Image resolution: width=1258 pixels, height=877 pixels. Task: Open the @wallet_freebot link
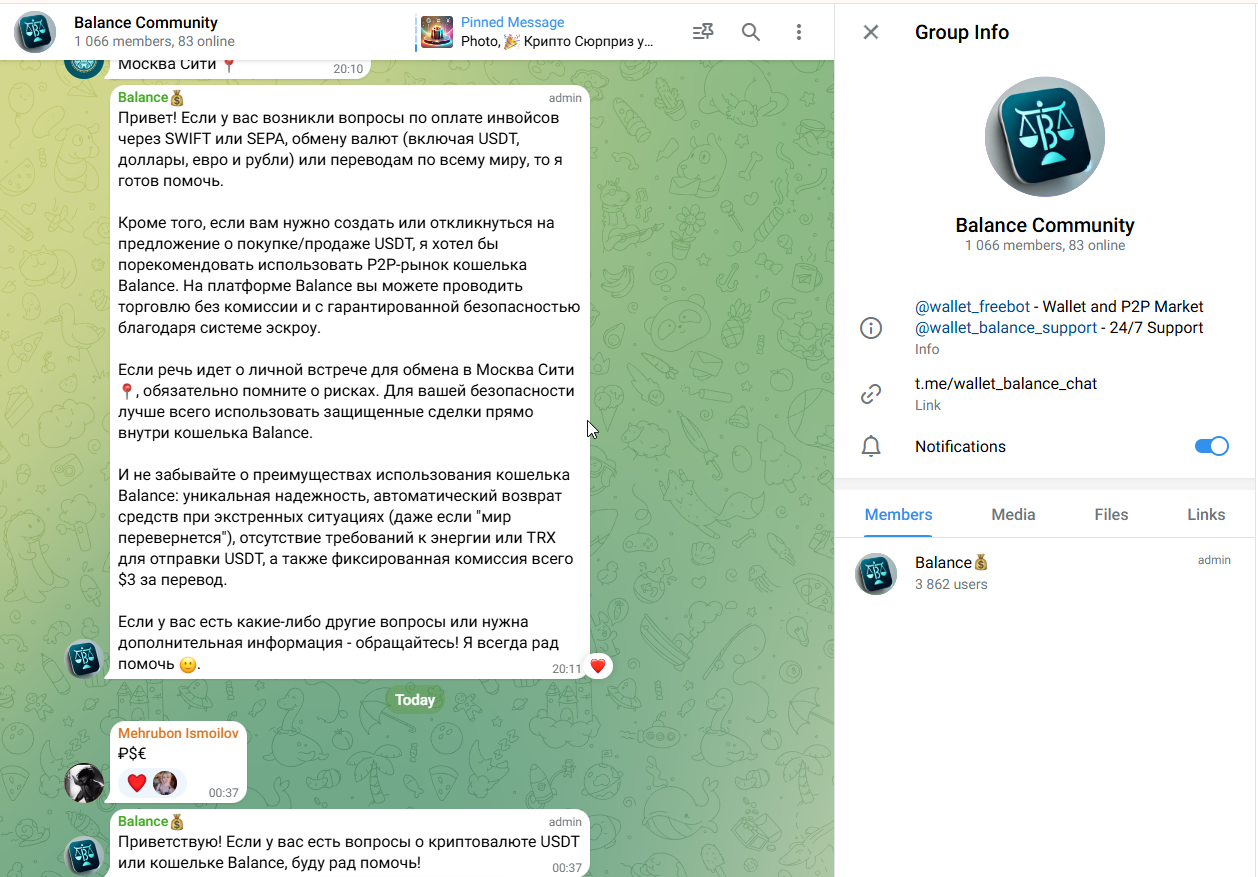[973, 307]
